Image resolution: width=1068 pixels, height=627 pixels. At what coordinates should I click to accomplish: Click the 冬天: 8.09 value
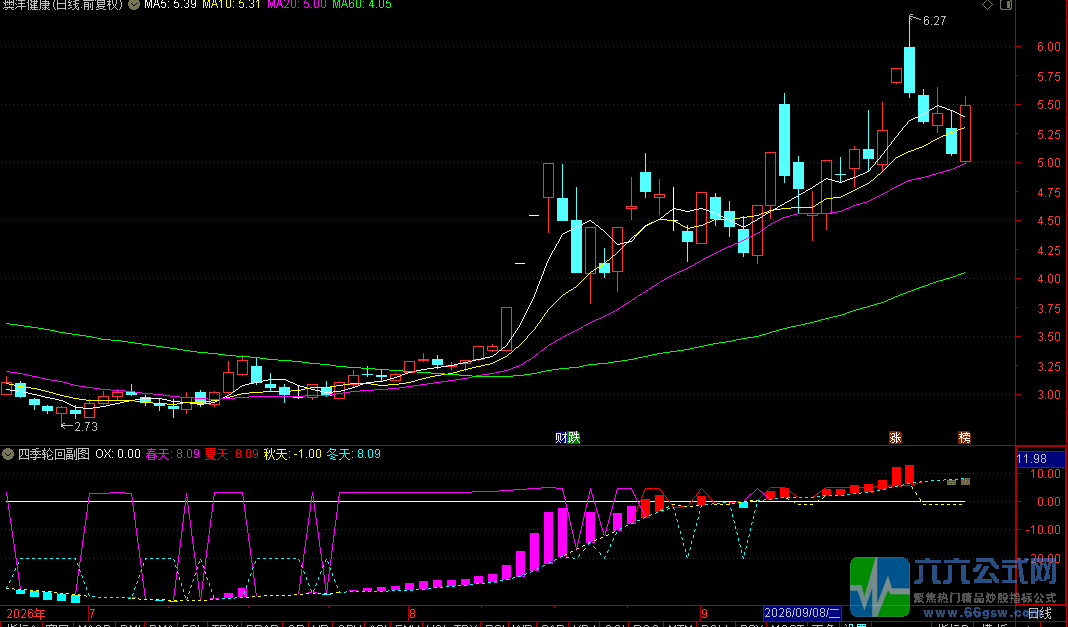354,454
